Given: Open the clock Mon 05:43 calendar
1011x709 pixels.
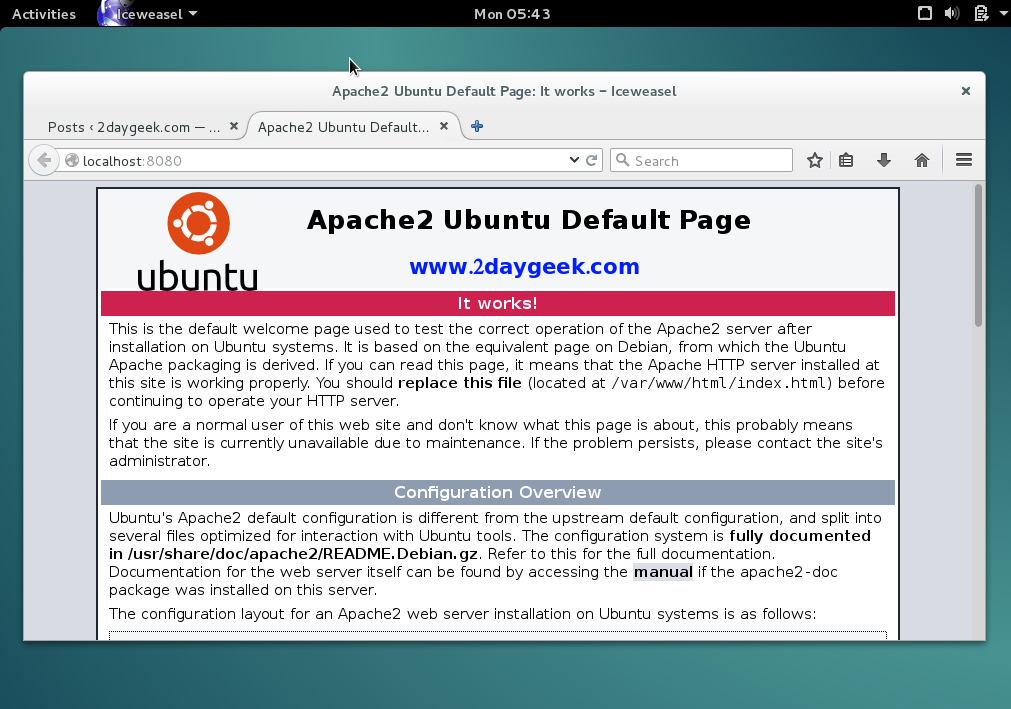Looking at the screenshot, I should [512, 14].
